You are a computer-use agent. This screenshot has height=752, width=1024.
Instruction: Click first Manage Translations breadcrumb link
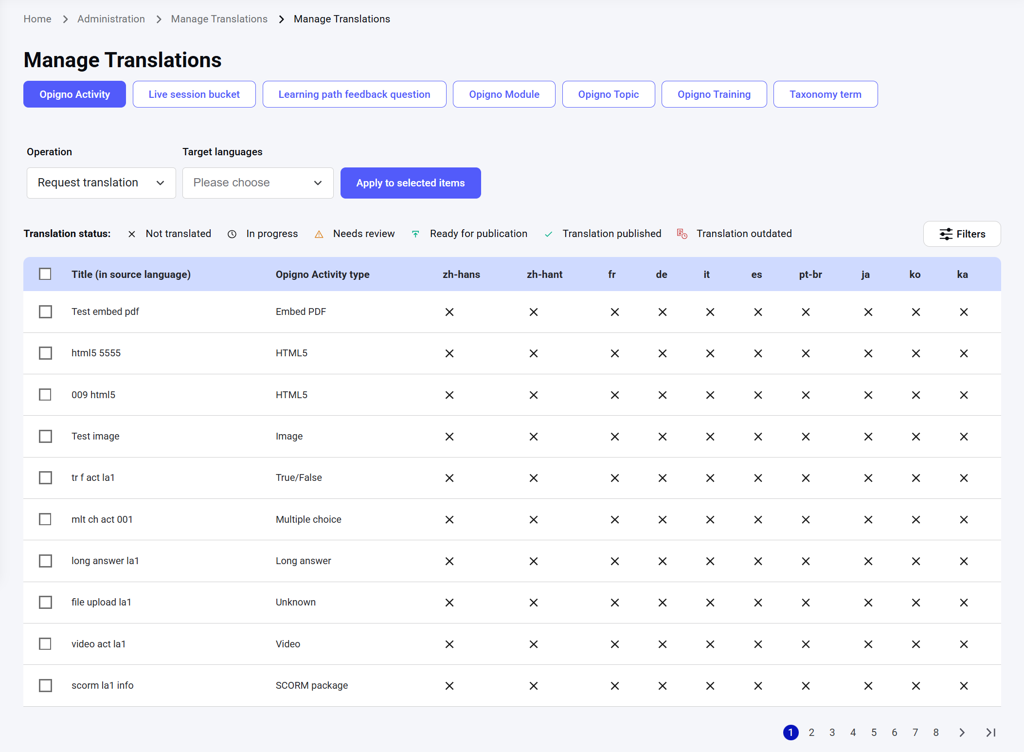[x=219, y=19]
